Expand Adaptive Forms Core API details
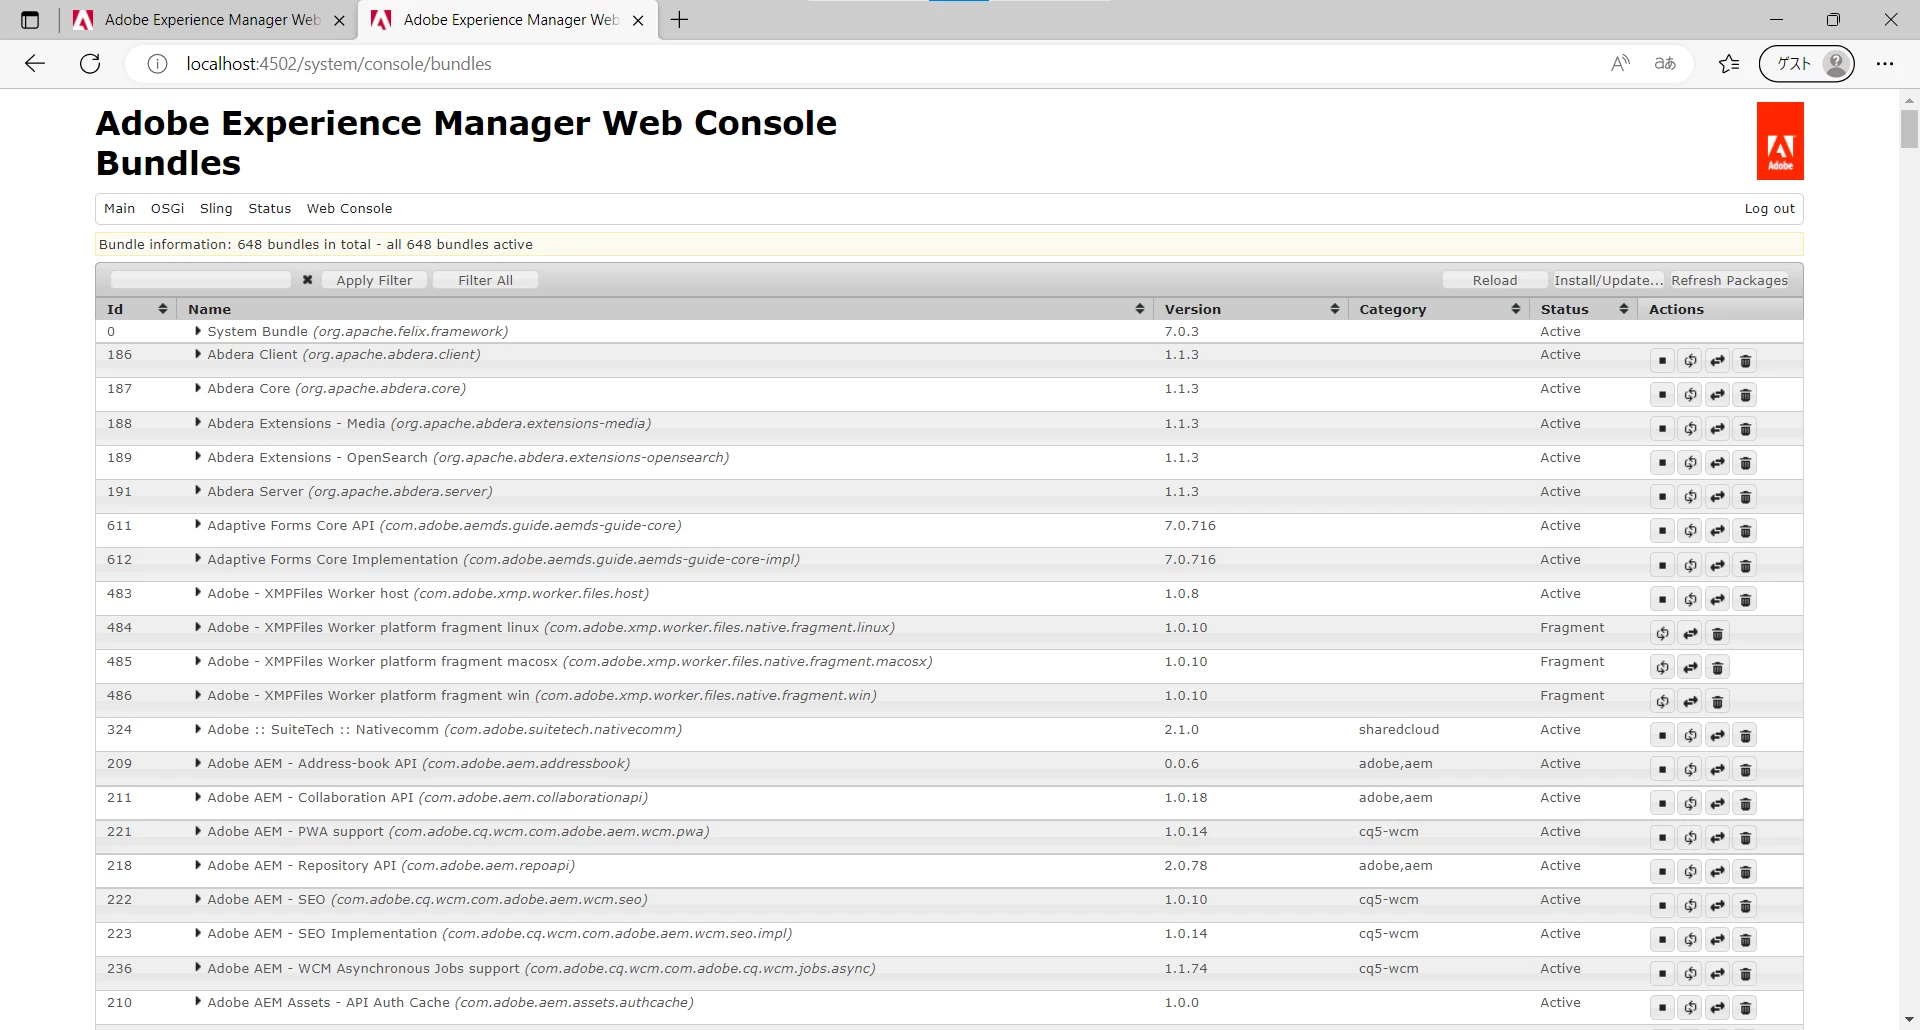 [x=198, y=525]
